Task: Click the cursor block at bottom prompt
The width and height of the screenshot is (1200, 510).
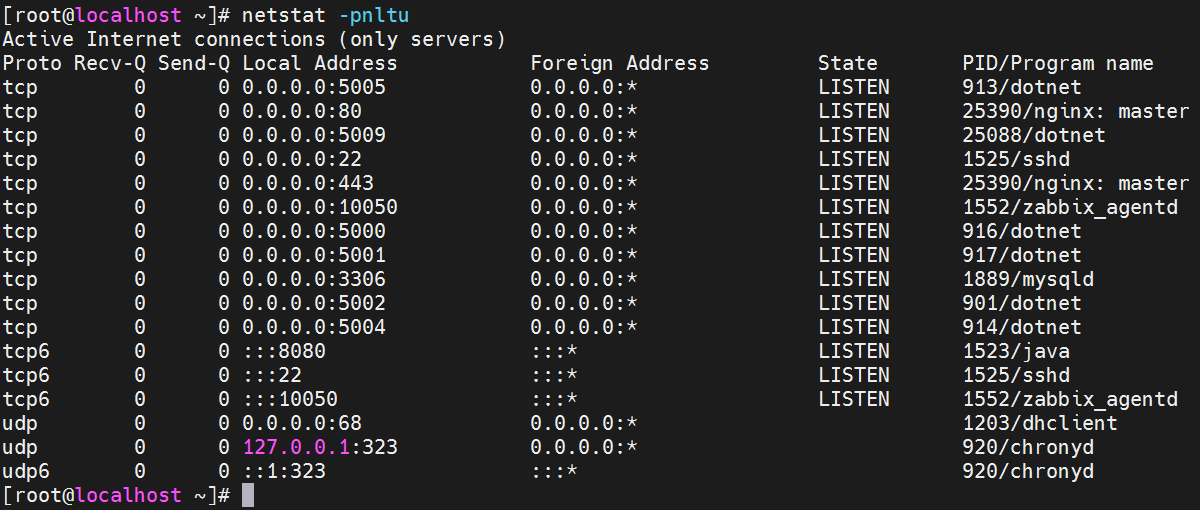Action: pos(248,495)
